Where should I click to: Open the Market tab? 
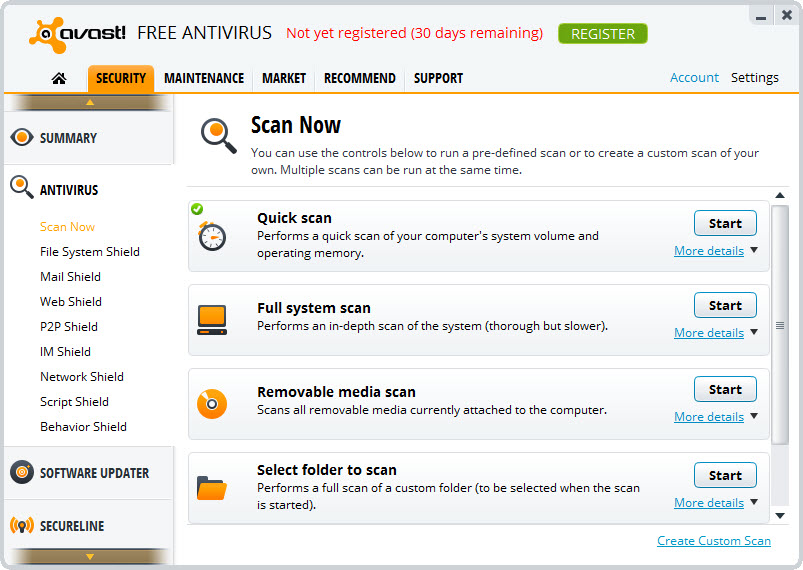[284, 78]
